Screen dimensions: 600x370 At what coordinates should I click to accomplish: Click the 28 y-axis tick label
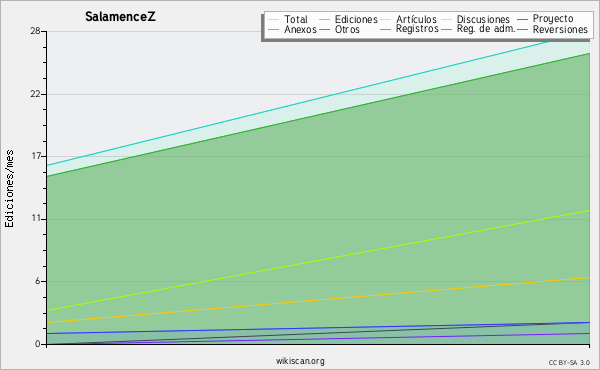point(36,31)
